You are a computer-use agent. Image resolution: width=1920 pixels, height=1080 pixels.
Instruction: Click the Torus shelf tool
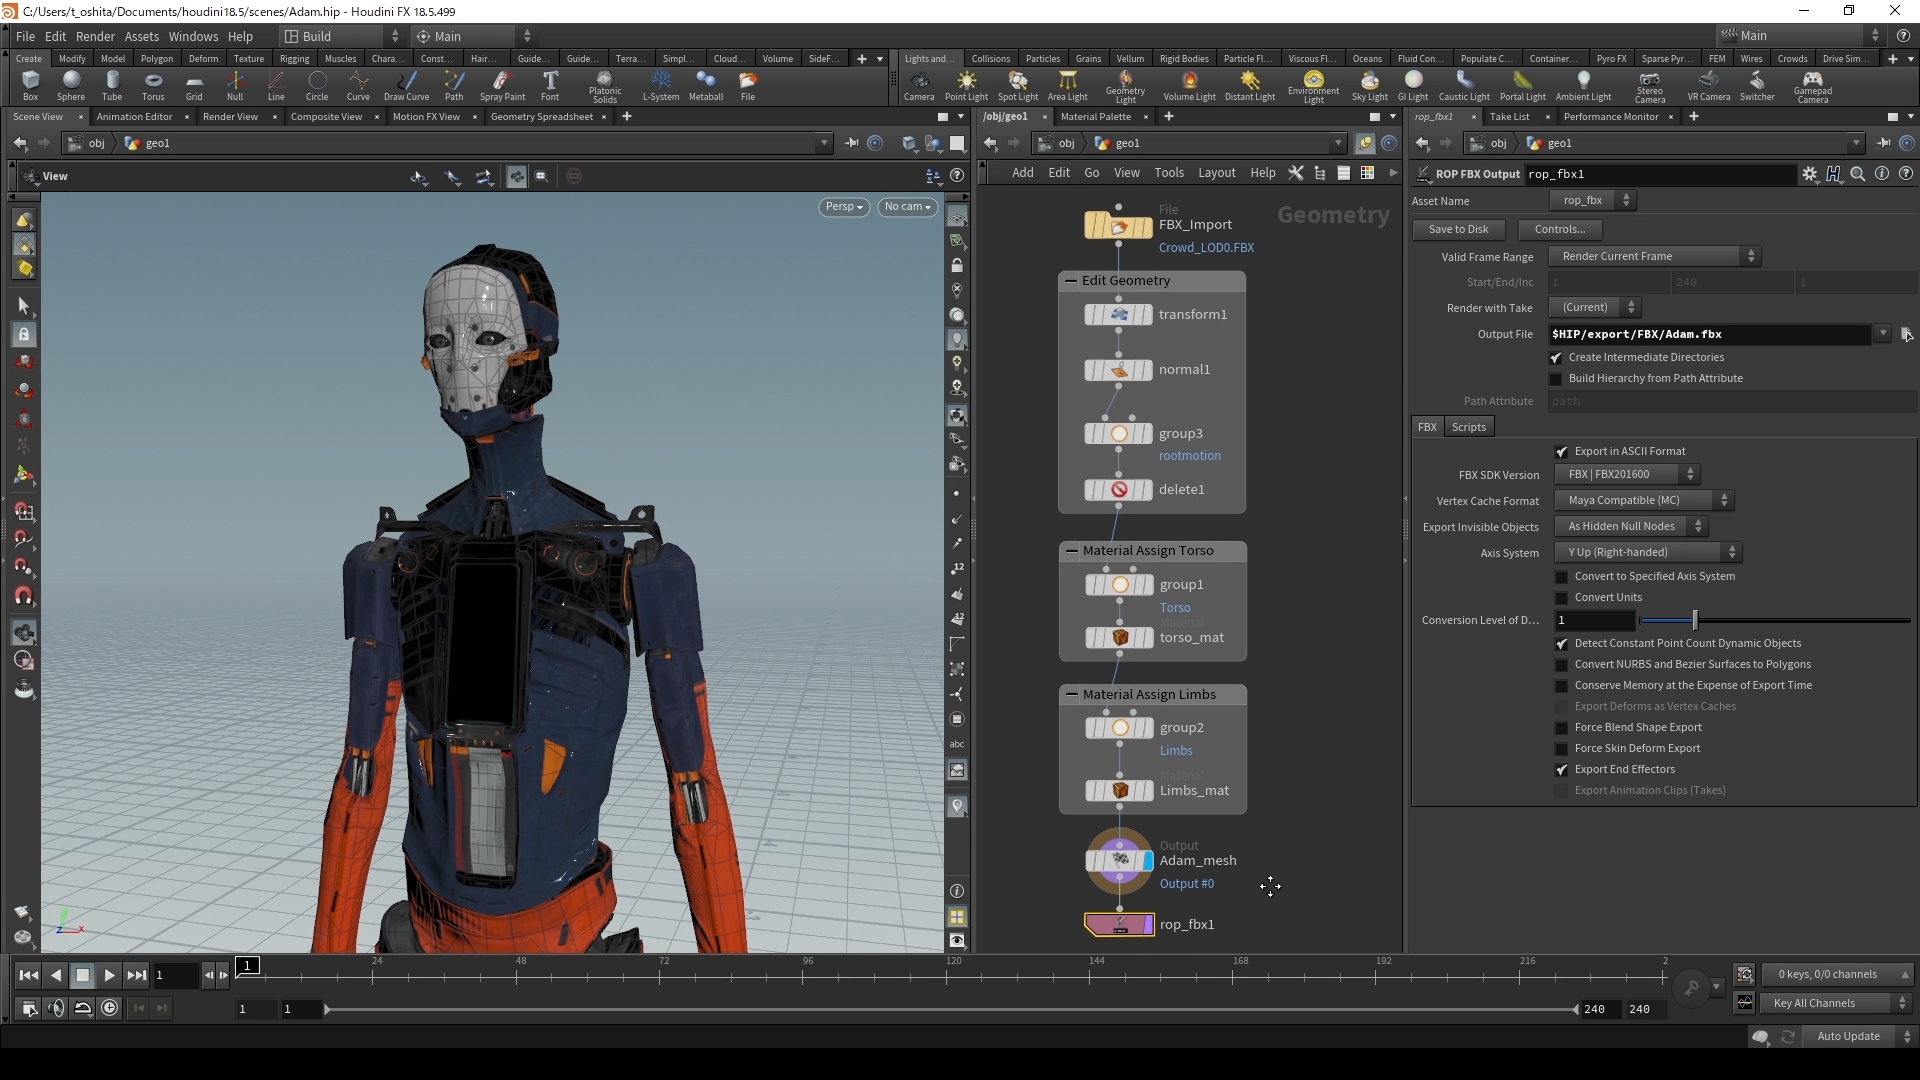click(x=153, y=85)
